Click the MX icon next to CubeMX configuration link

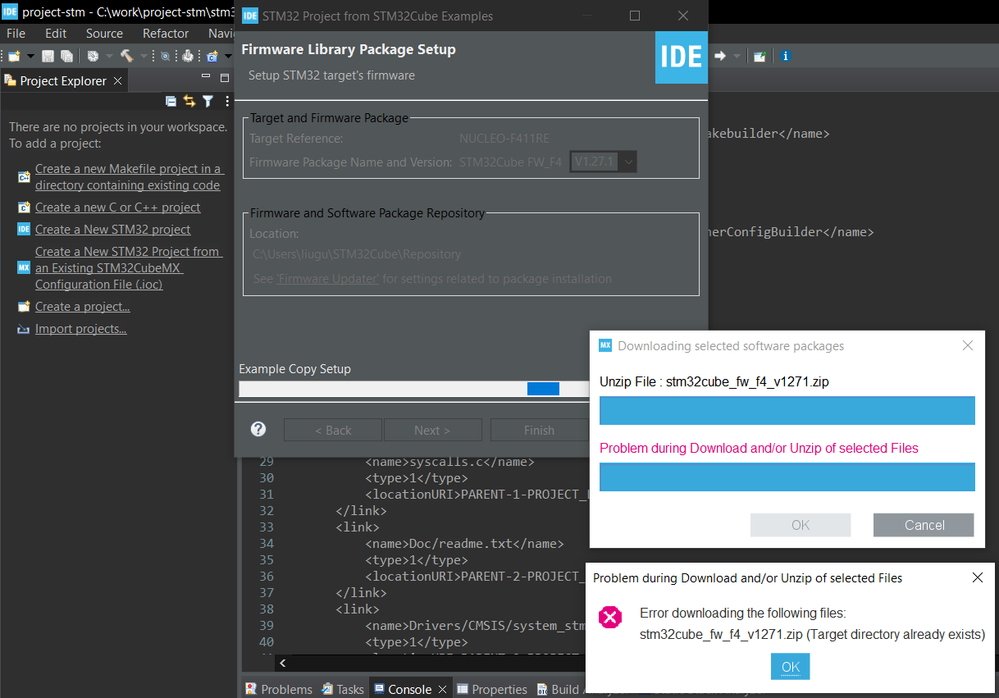[x=24, y=267]
